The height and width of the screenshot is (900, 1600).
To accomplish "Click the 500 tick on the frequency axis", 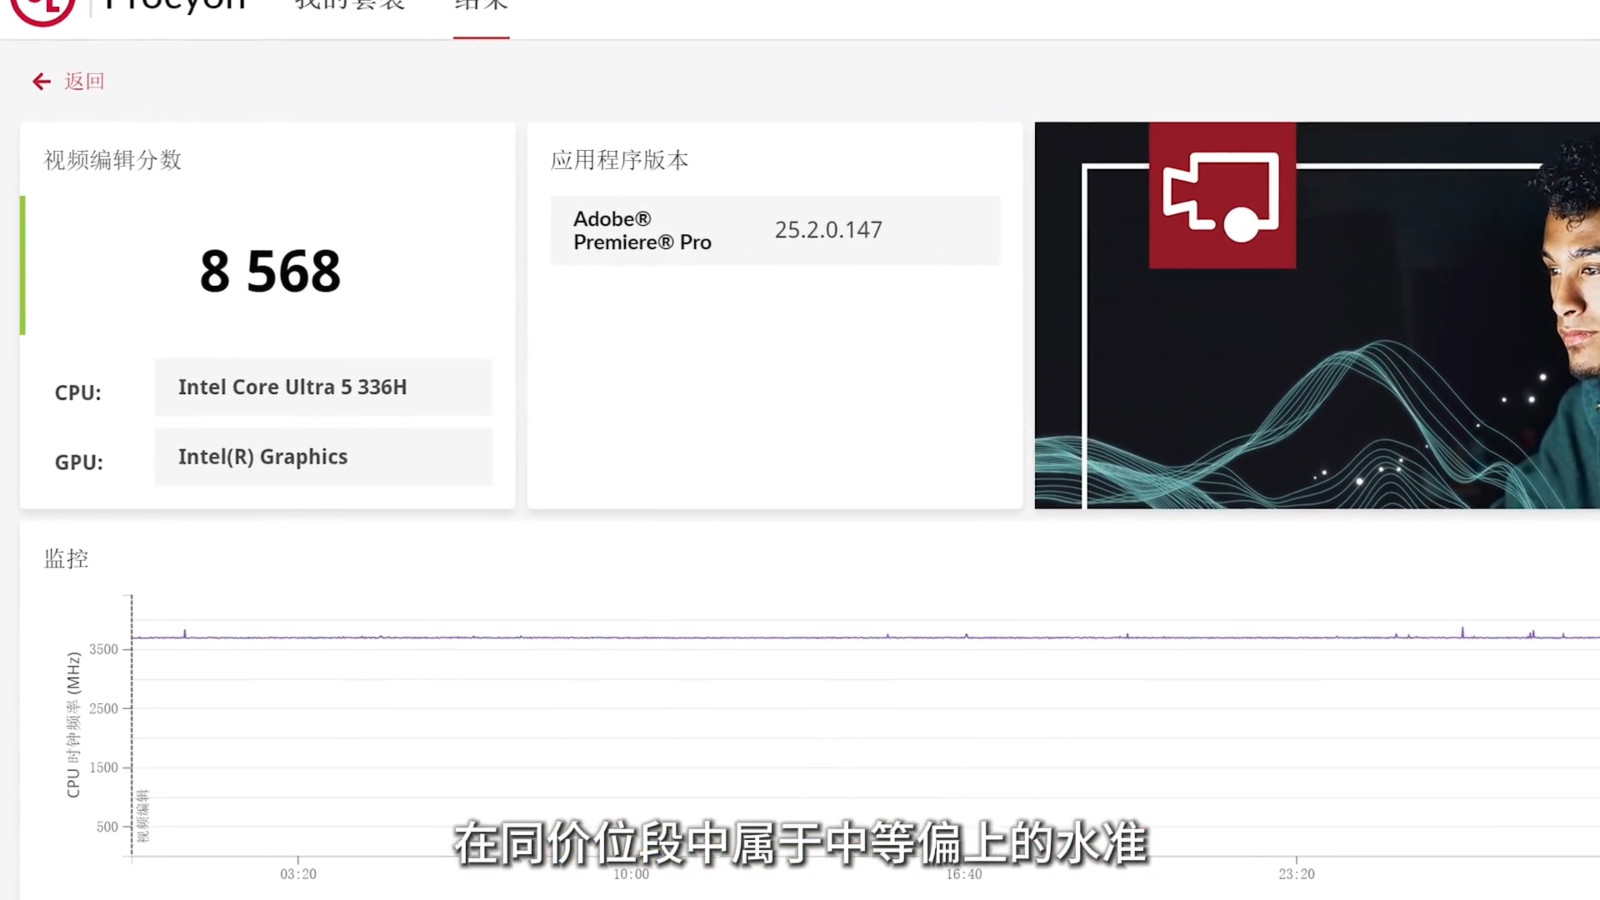I will 107,827.
